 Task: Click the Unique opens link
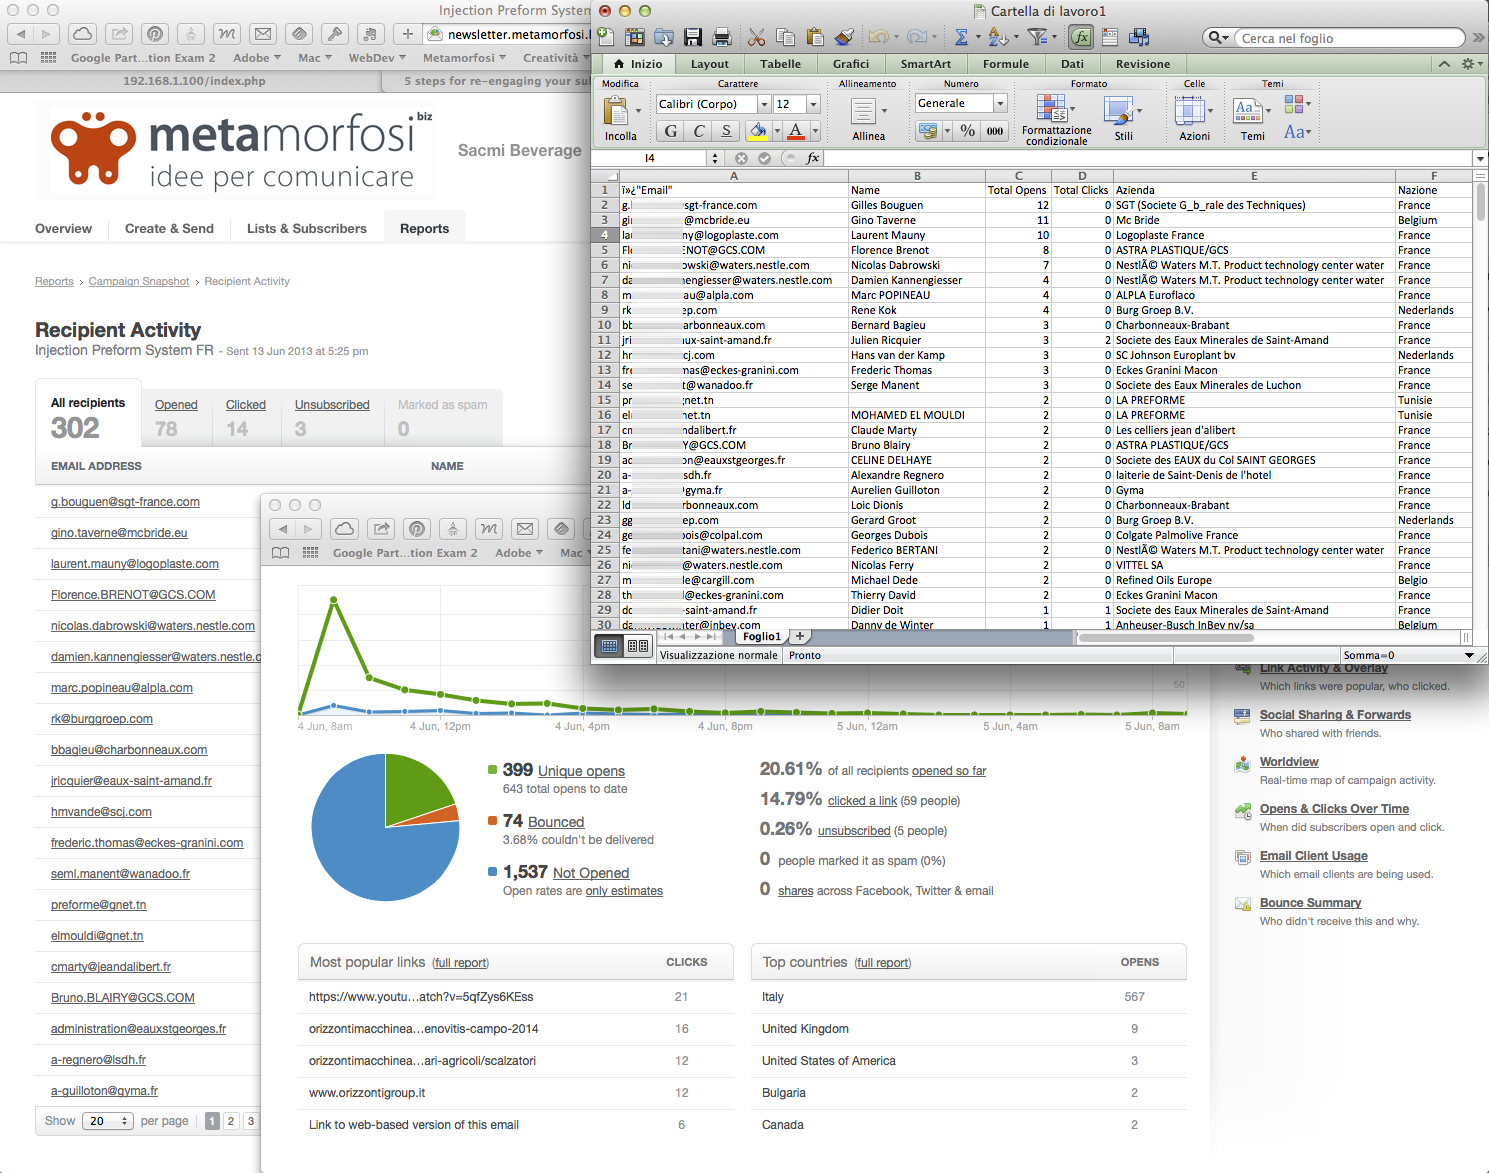581,771
